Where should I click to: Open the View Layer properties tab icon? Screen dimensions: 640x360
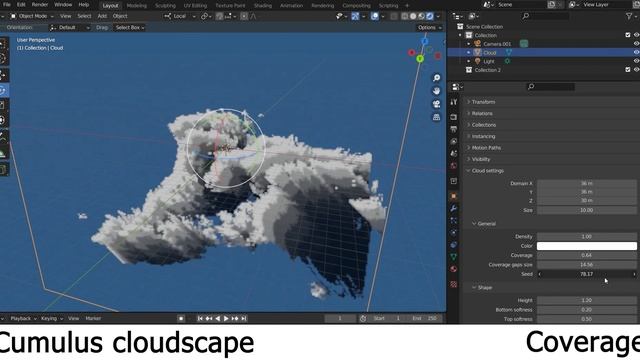click(453, 141)
